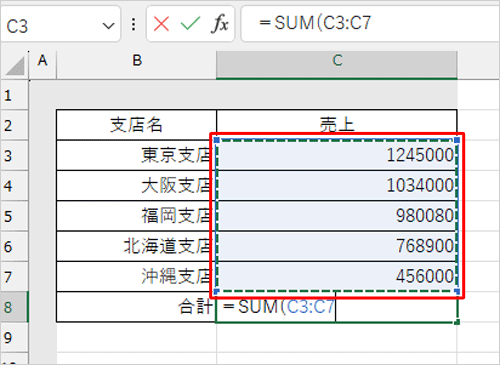Click the formula bar with =SUM(C3:C7

click(370, 24)
